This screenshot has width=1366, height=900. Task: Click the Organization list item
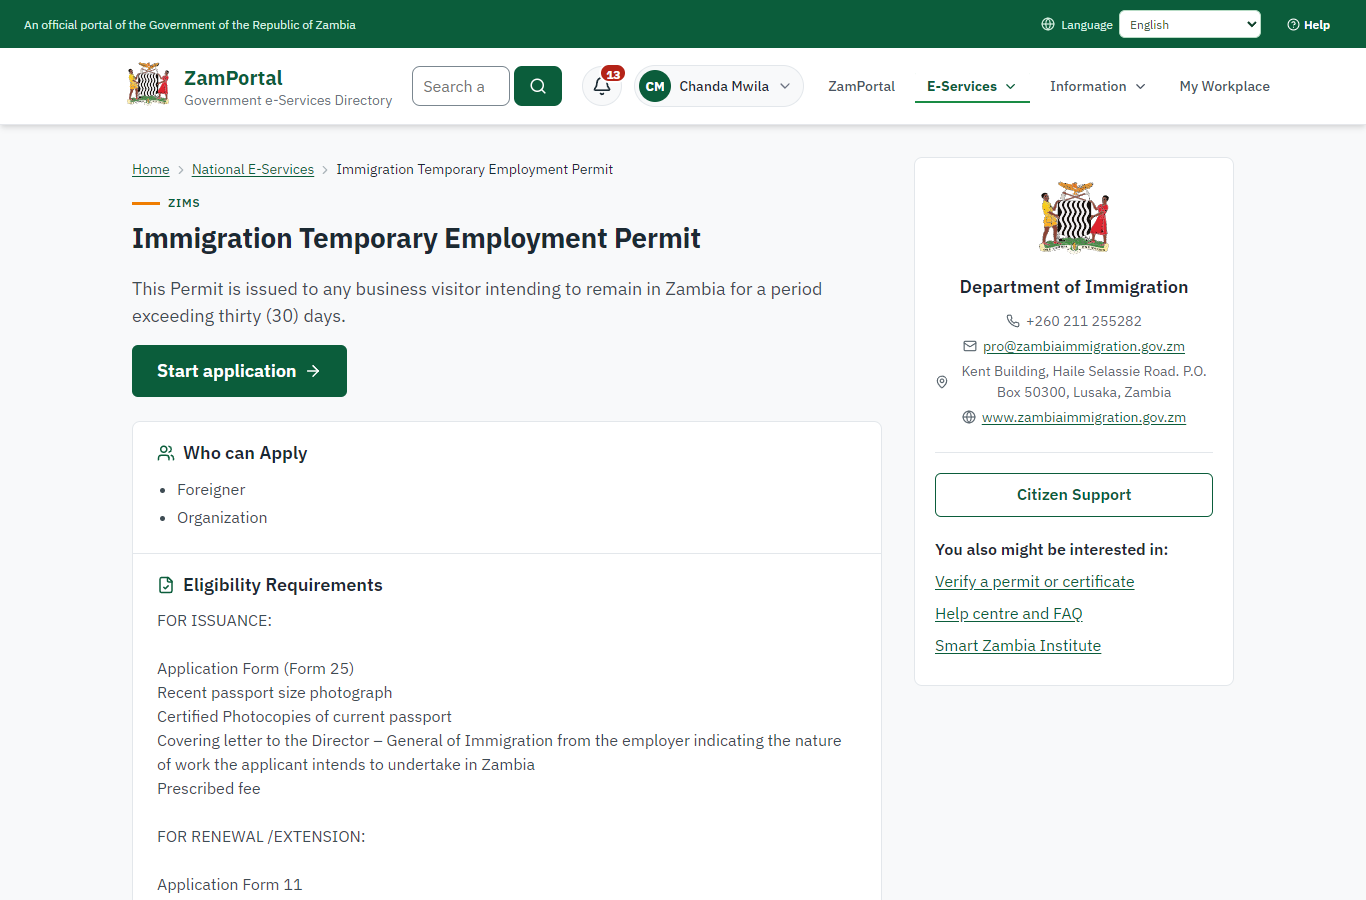222,518
